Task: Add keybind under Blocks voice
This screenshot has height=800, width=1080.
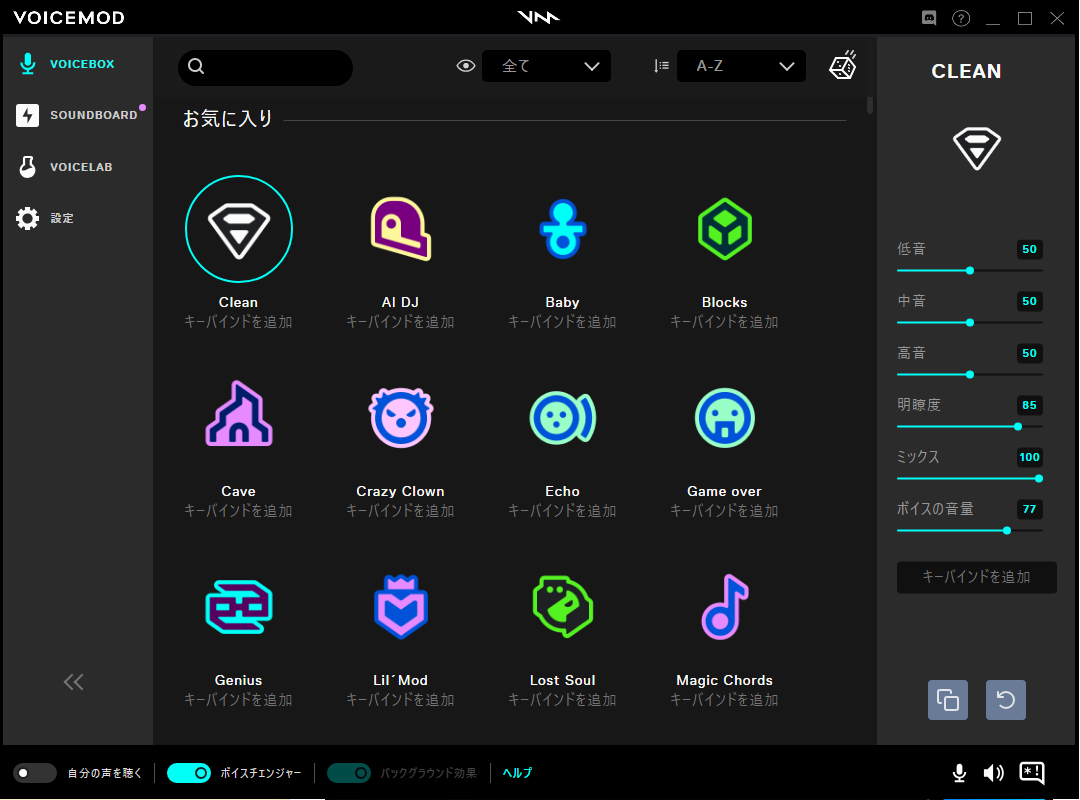Action: coord(725,322)
